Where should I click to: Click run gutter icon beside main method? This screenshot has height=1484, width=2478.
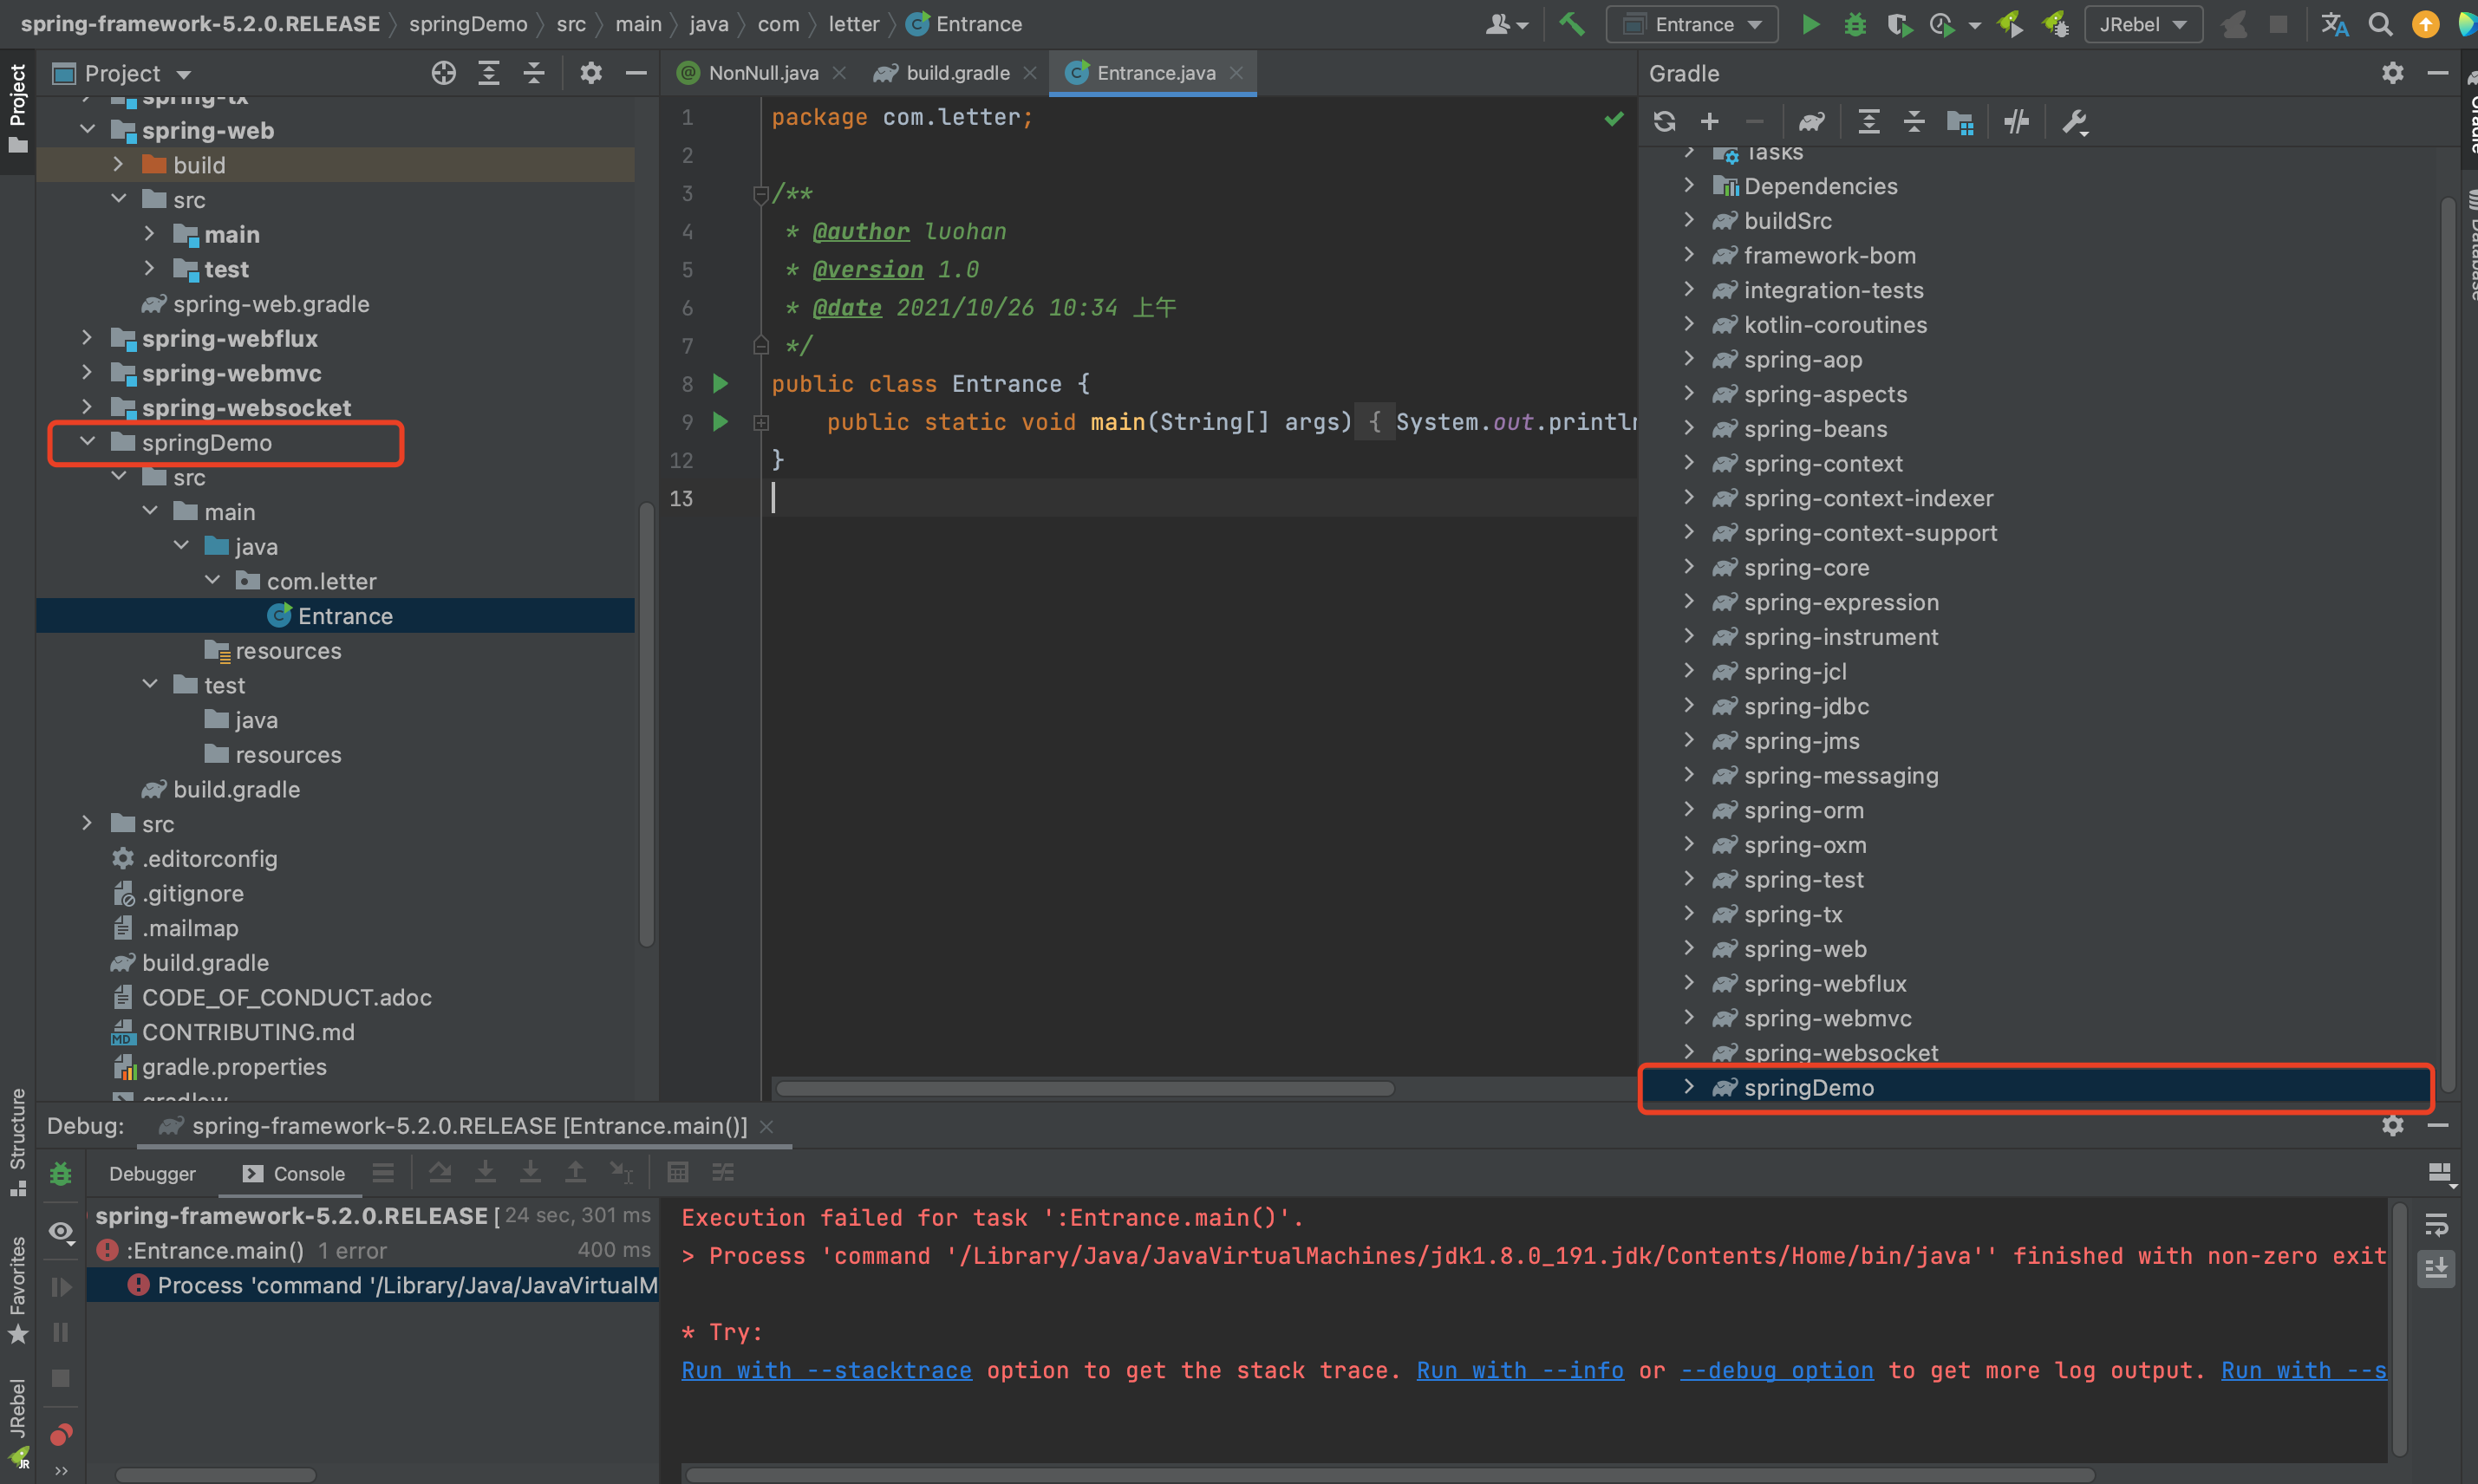coord(720,421)
